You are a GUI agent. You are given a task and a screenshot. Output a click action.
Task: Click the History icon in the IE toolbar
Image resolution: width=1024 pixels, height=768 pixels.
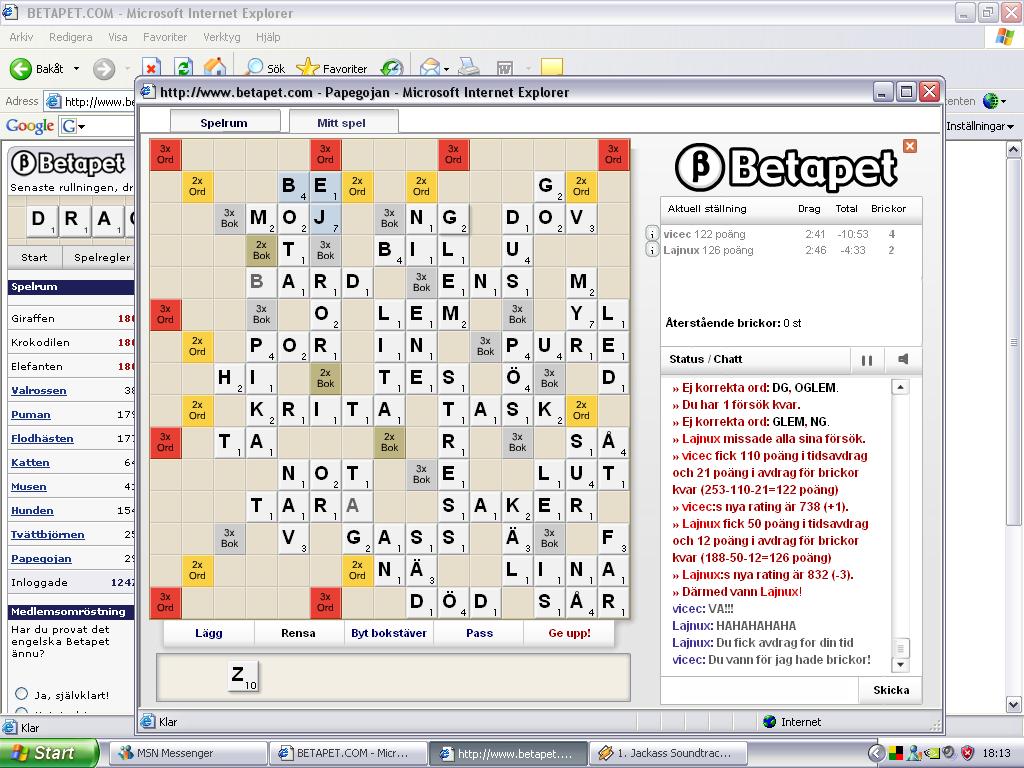[x=392, y=68]
